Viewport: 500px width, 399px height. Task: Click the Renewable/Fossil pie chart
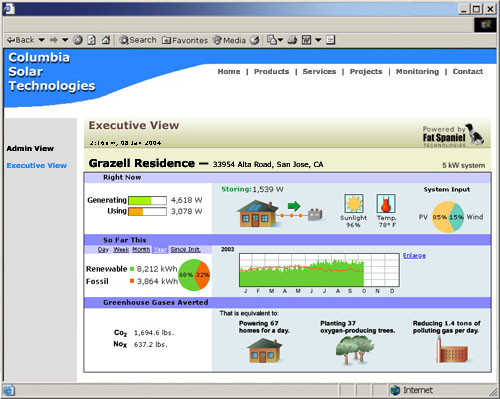point(194,275)
